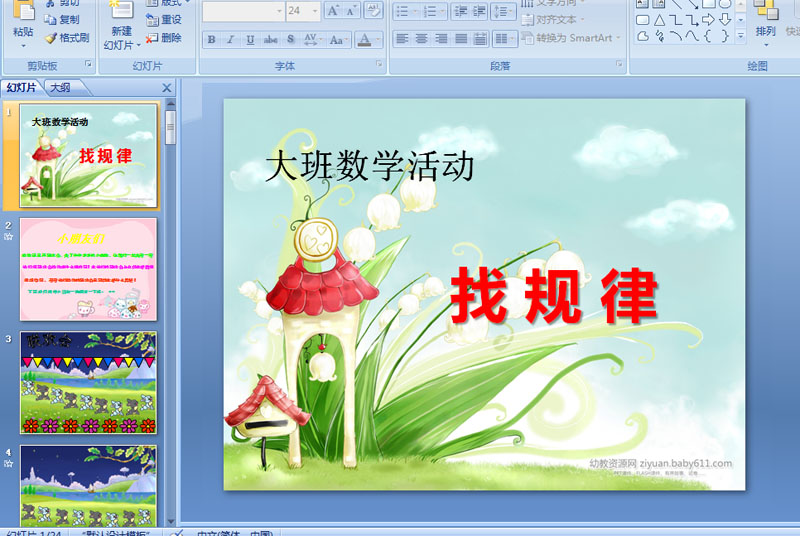The height and width of the screenshot is (536, 800).
Task: Align text right in paragraph group
Action: [441, 39]
